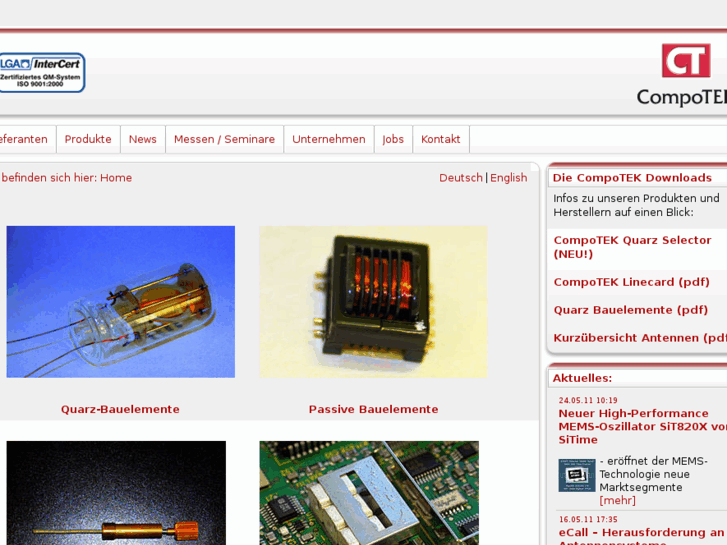Click the quartz crystal tube image
Viewport: 727px width, 545px height.
[x=121, y=301]
